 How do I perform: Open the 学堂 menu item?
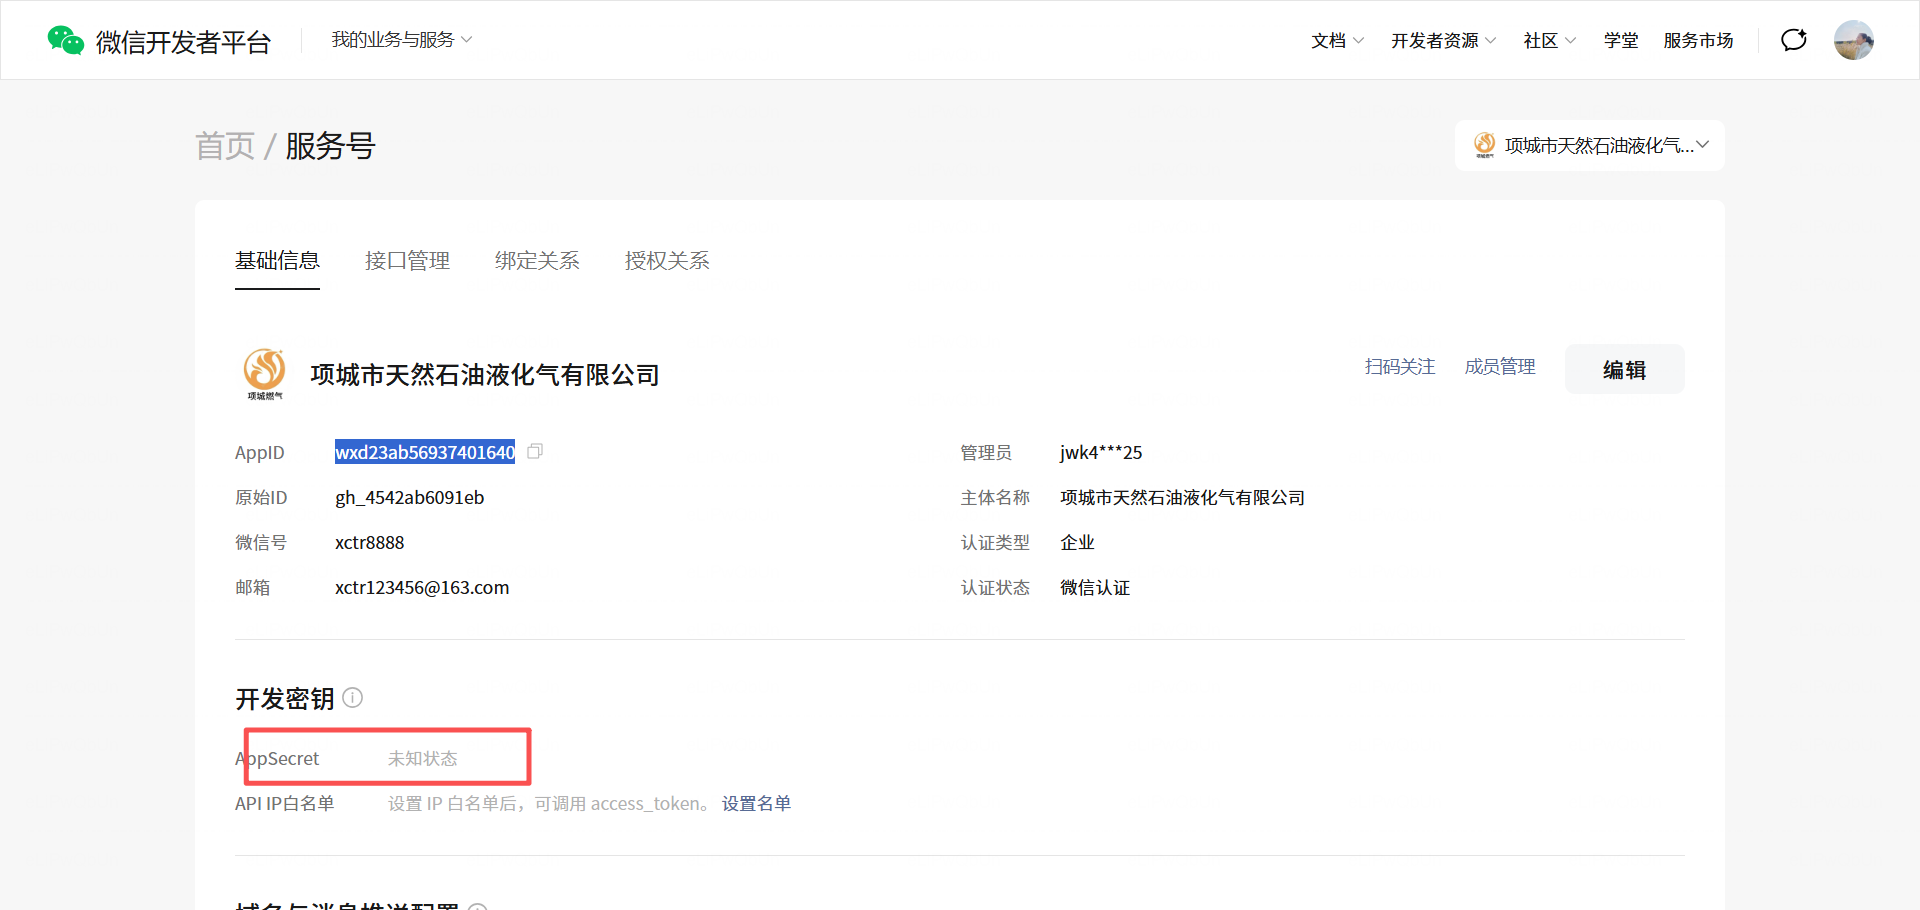click(x=1621, y=41)
